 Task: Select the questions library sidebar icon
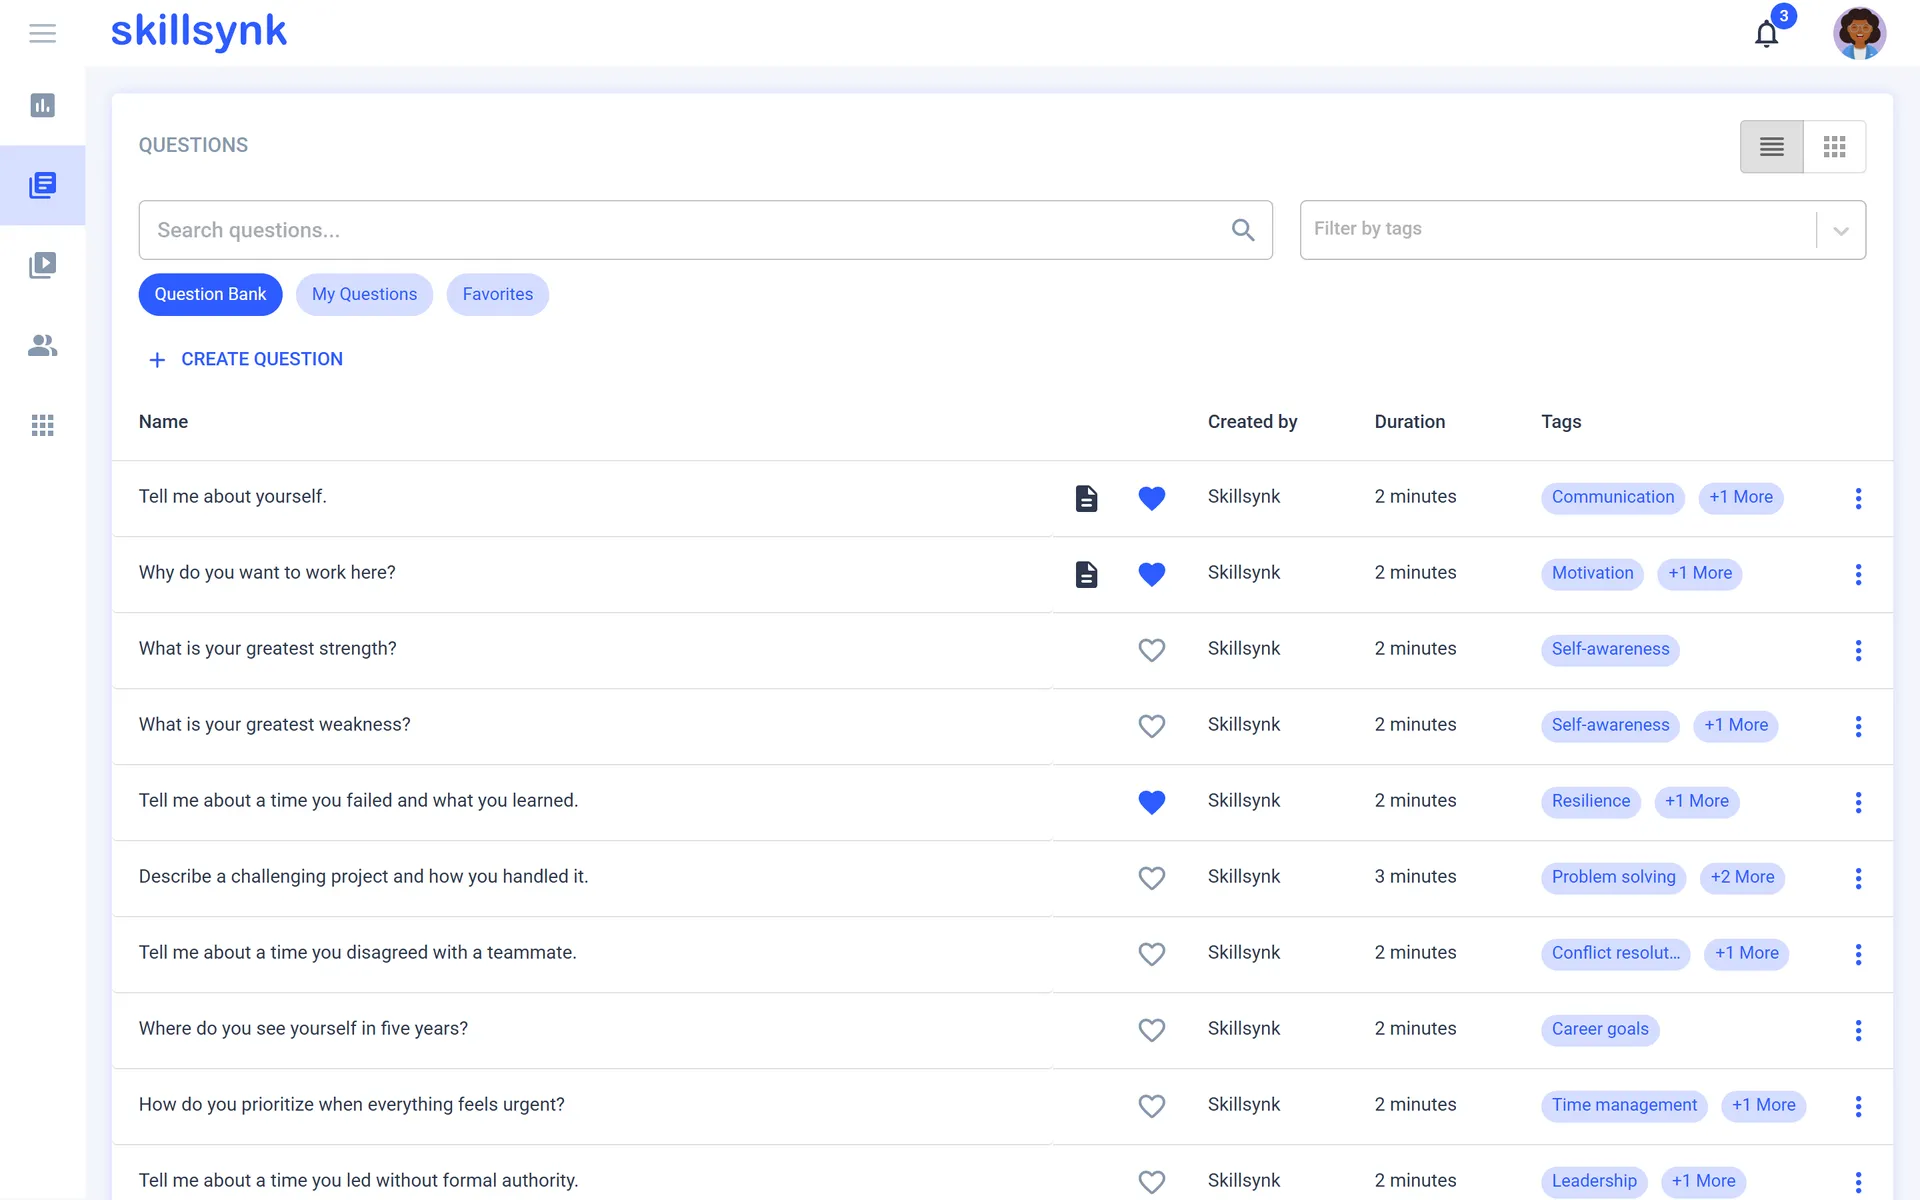click(42, 185)
